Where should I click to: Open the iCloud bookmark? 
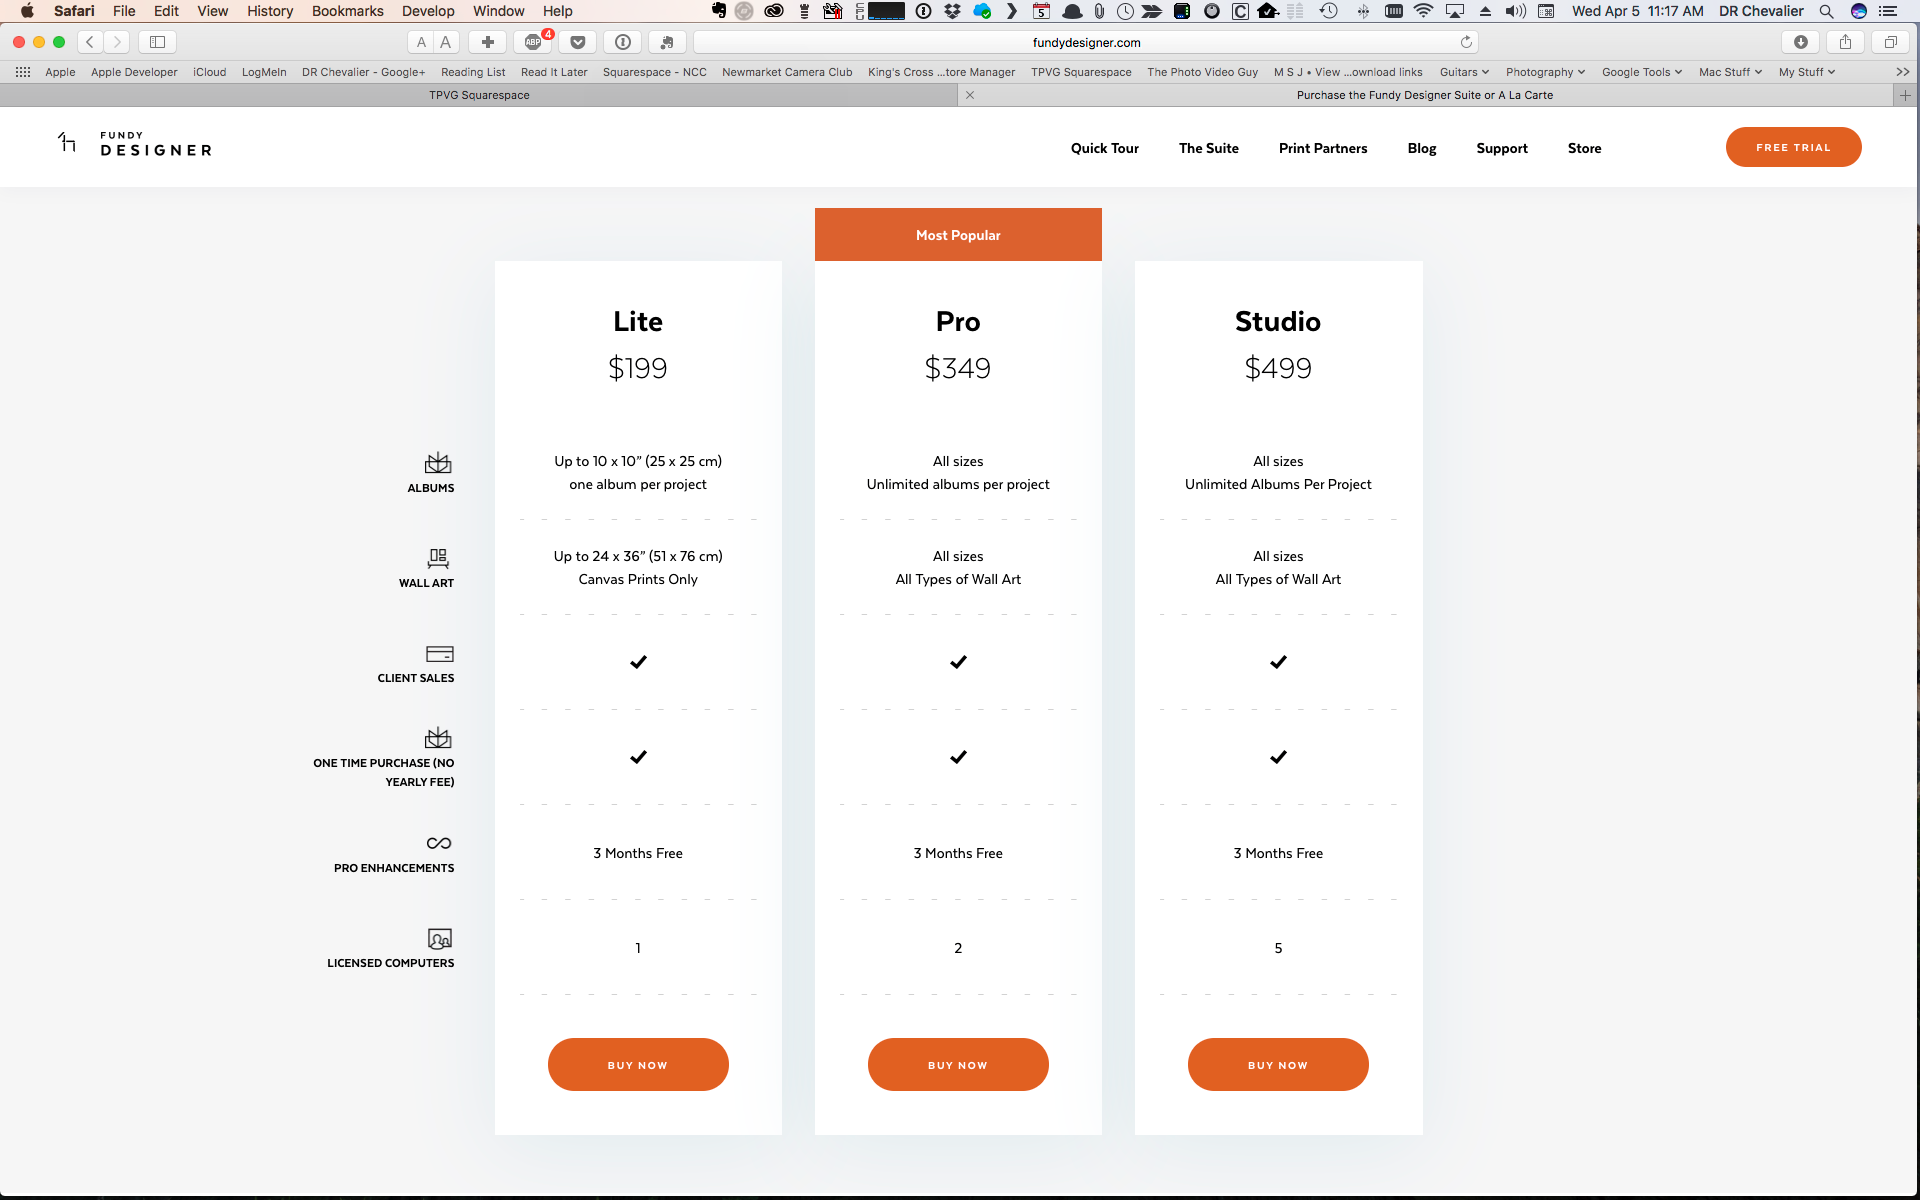point(209,72)
